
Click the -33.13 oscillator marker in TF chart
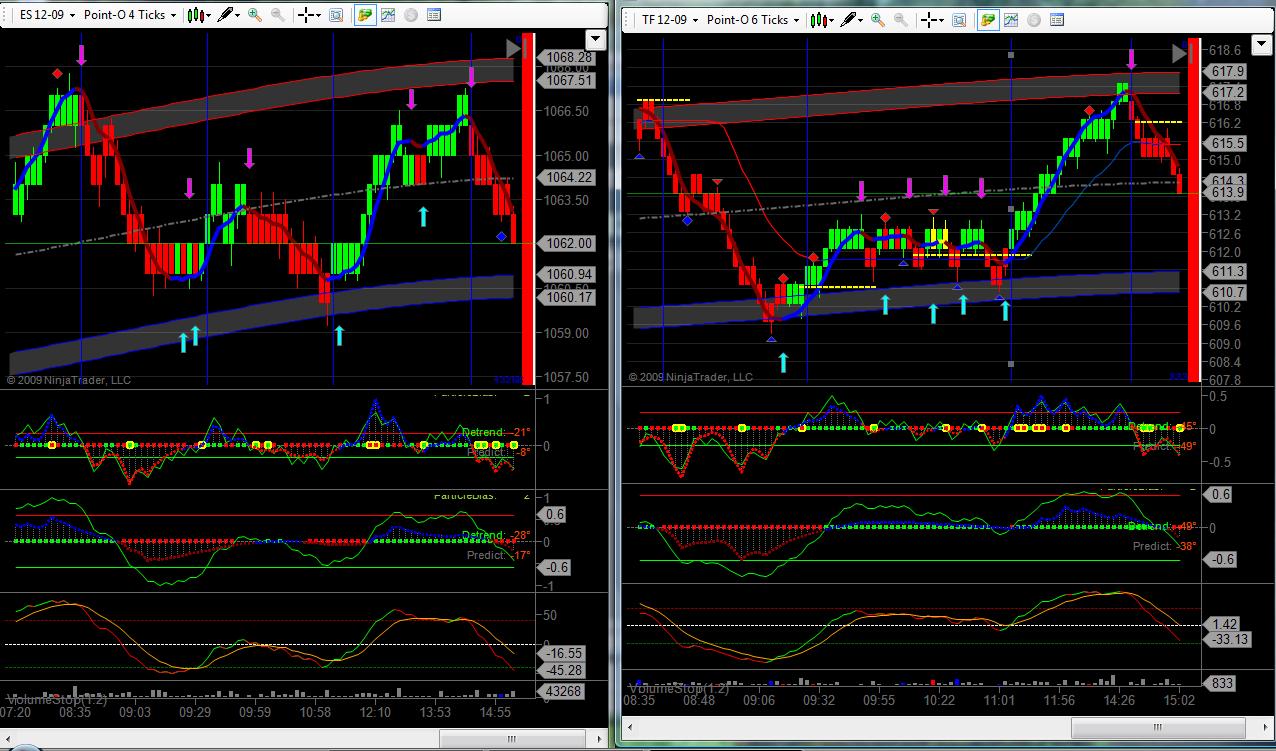pos(1229,640)
